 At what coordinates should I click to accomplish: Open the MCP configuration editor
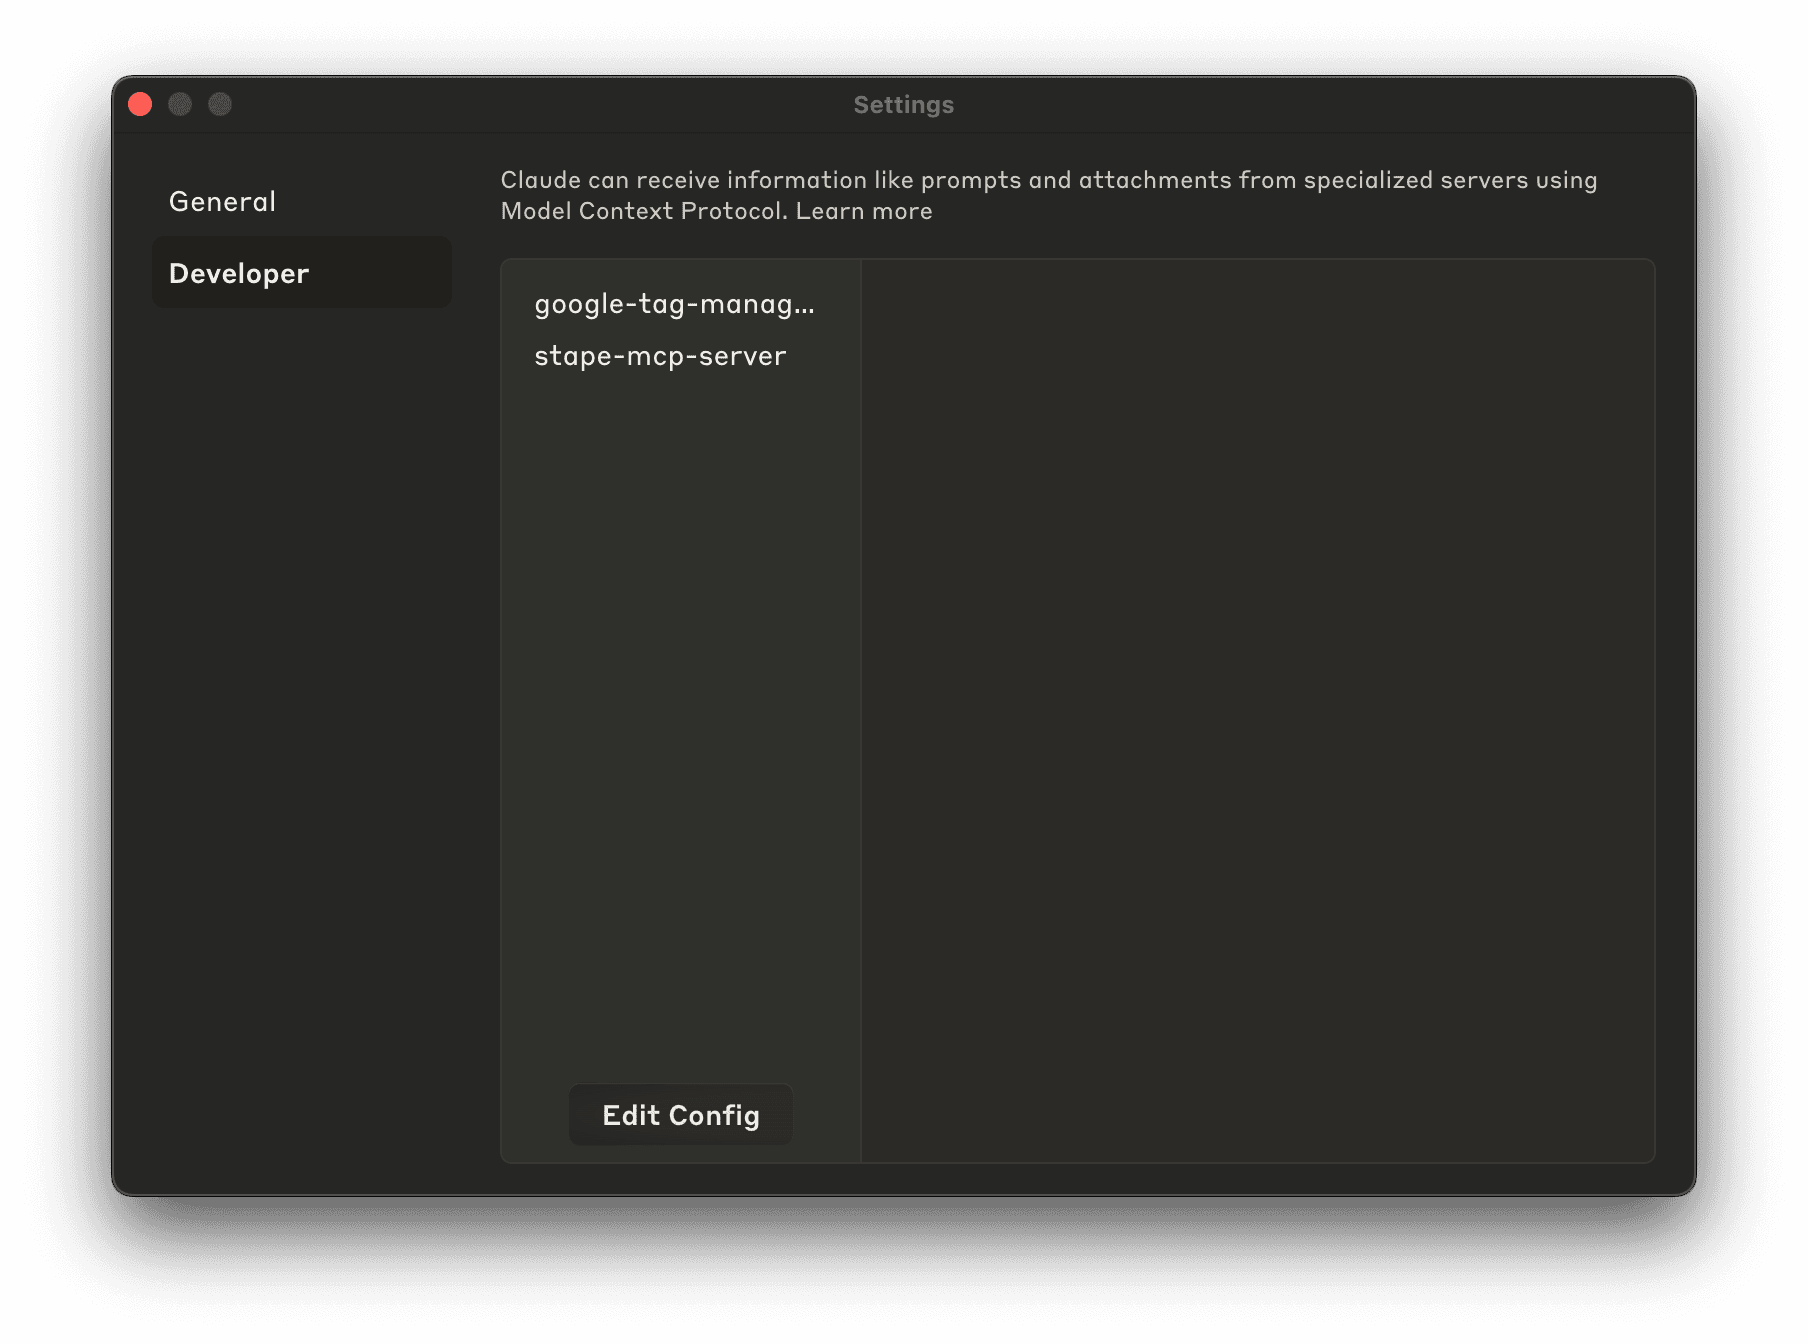680,1114
